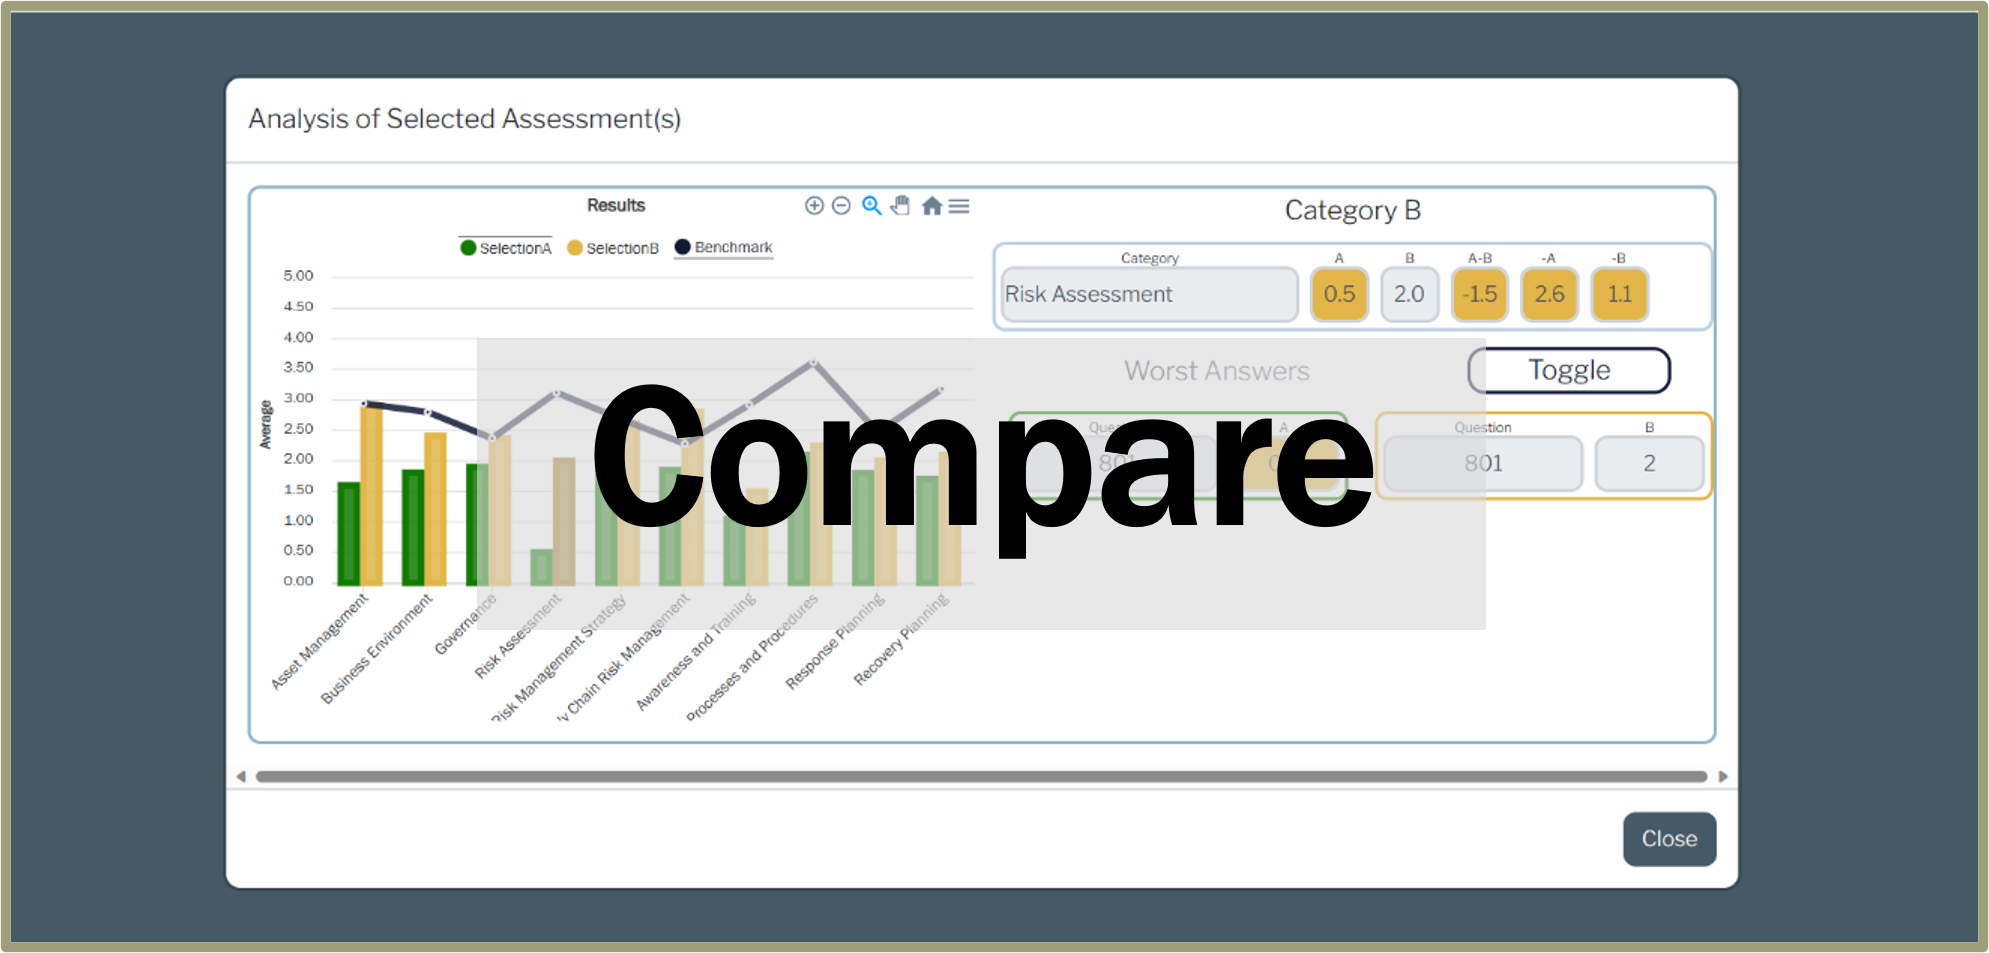Click the zoom-out icon above the chart
This screenshot has height=953, width=1989.
point(841,206)
